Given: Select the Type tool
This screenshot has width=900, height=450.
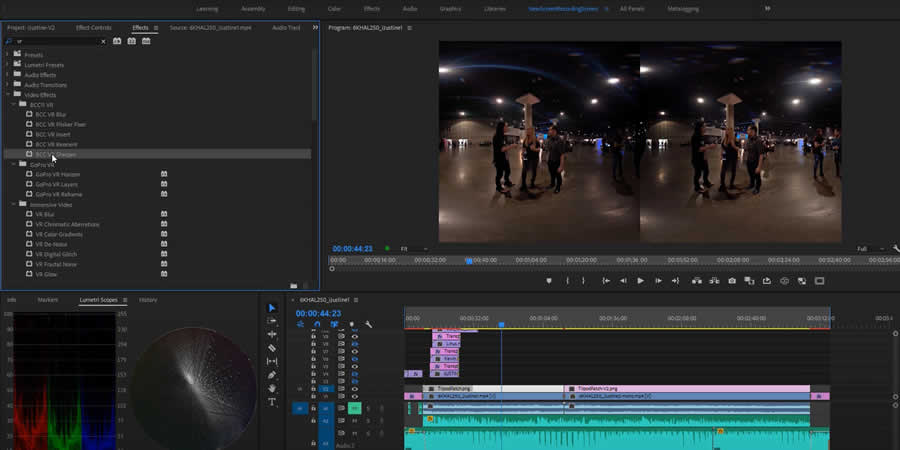Looking at the screenshot, I should point(272,402).
